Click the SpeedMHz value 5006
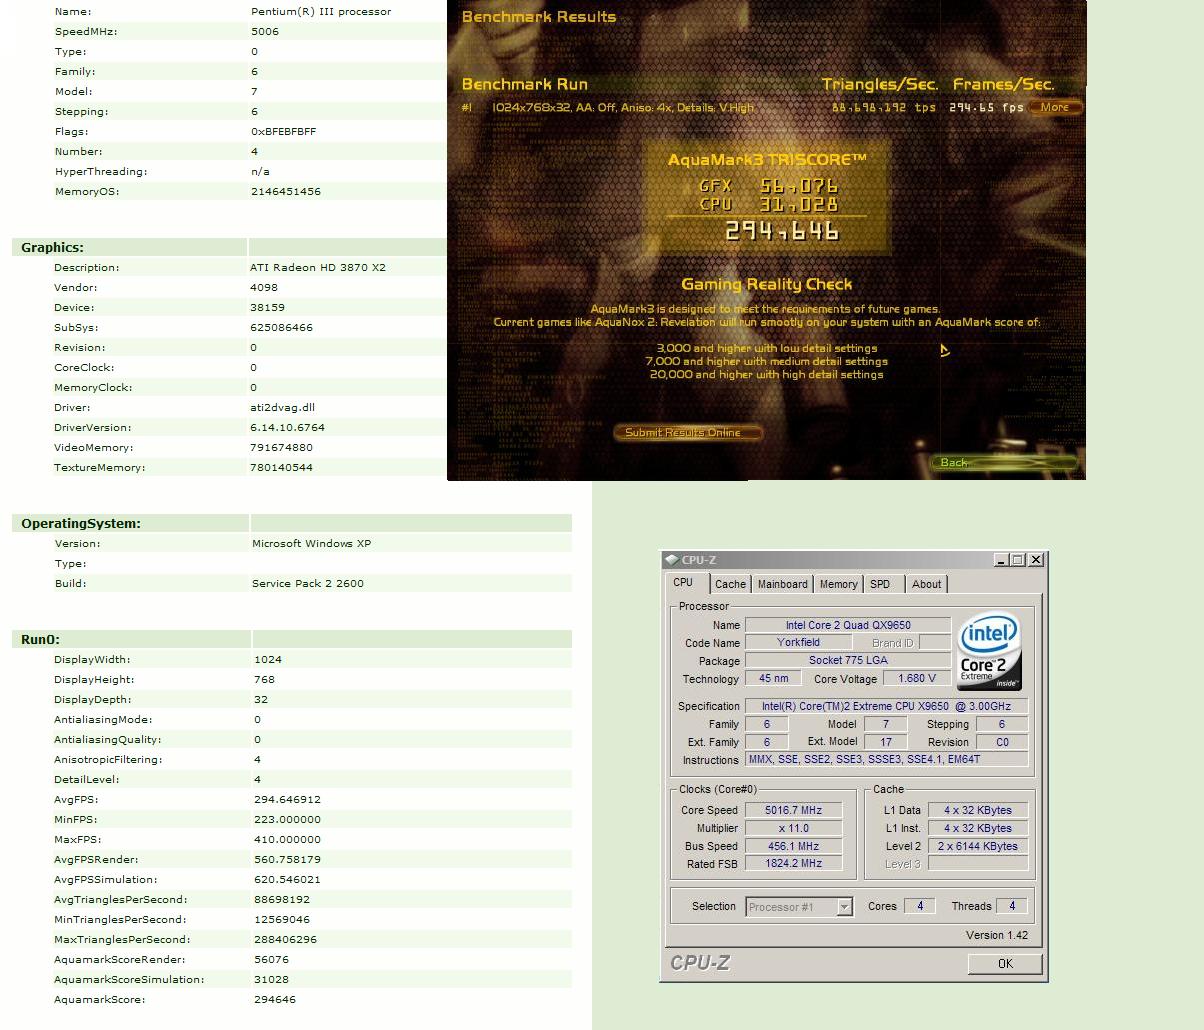Viewport: 1204px width, 1030px height. (x=265, y=31)
